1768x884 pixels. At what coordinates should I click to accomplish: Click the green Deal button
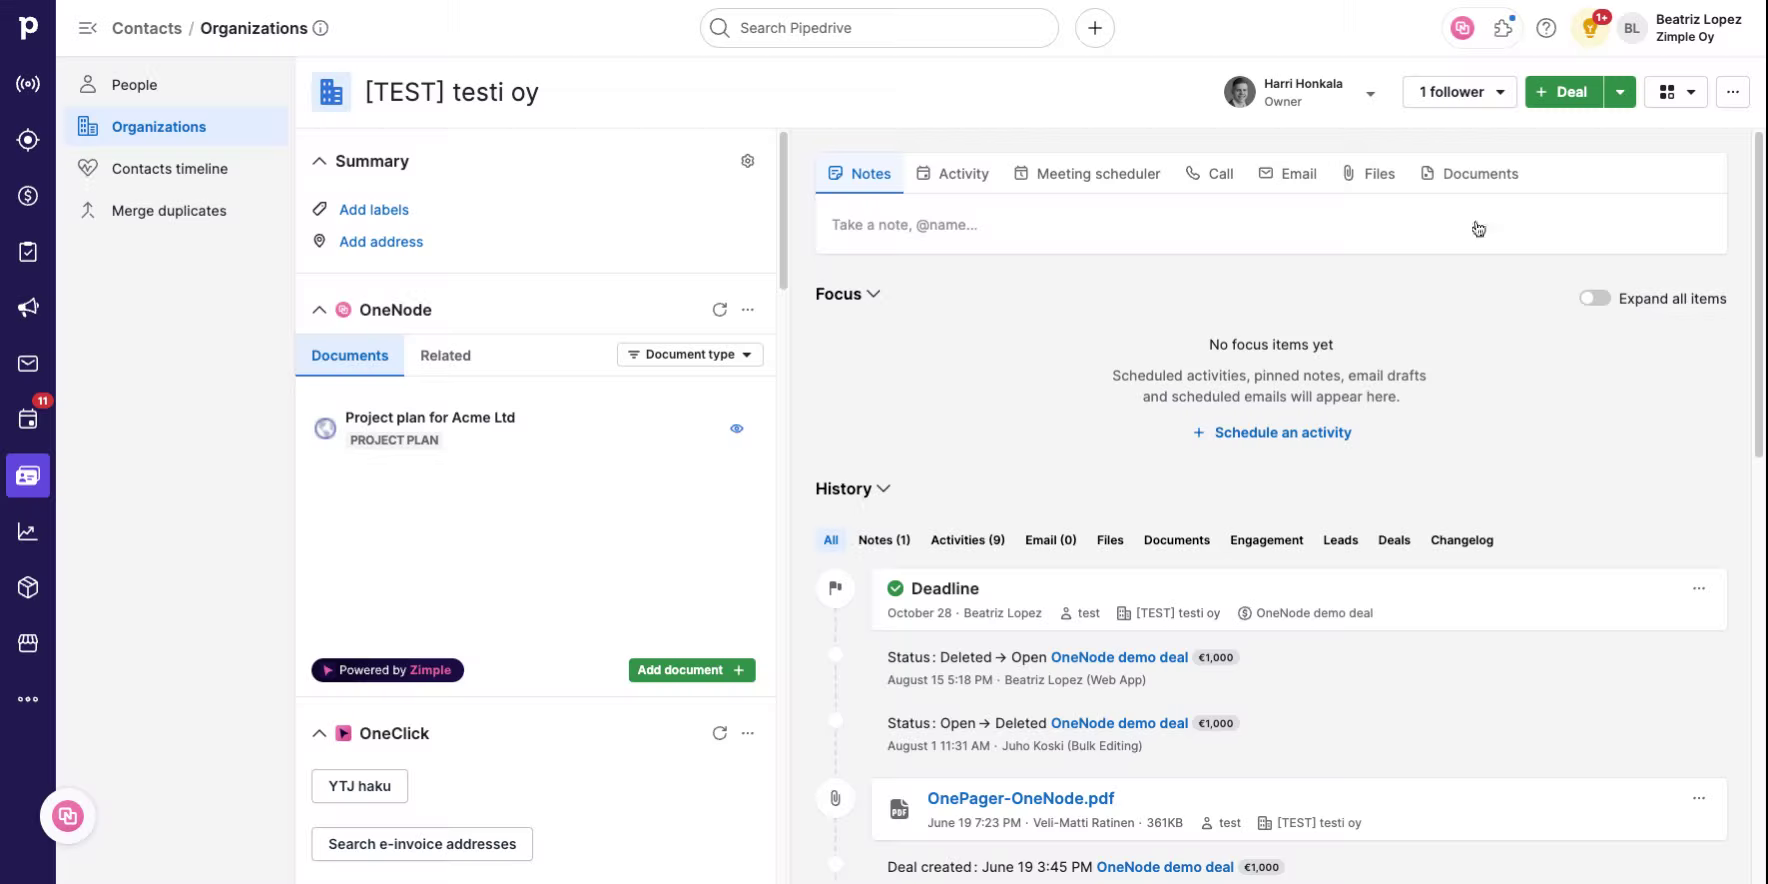(1564, 92)
